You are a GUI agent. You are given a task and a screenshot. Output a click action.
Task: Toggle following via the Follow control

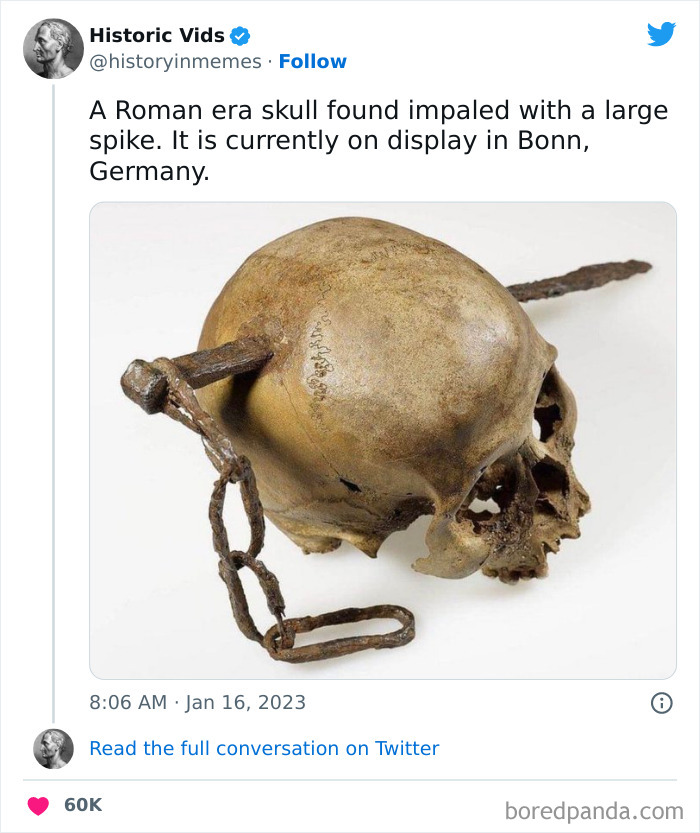click(x=314, y=62)
